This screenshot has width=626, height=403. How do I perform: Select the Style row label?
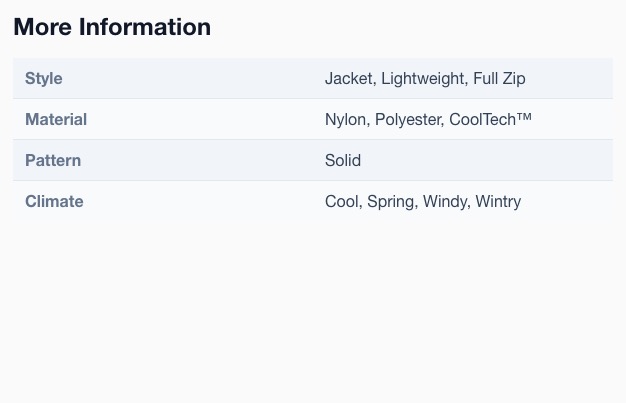tap(44, 78)
